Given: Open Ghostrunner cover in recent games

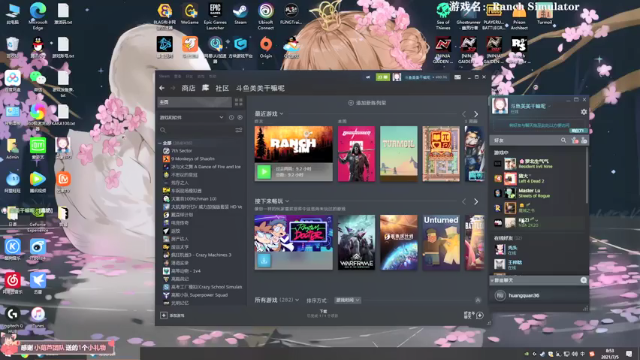Looking at the screenshot, I should (x=356, y=153).
